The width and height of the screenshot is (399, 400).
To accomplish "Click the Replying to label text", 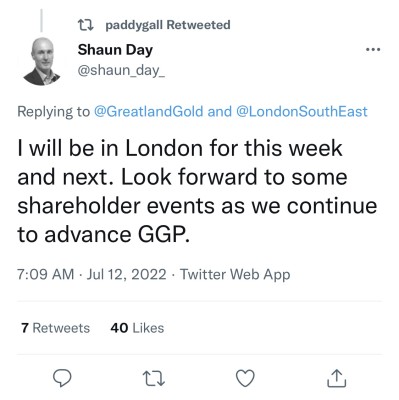I will pyautogui.click(x=54, y=112).
